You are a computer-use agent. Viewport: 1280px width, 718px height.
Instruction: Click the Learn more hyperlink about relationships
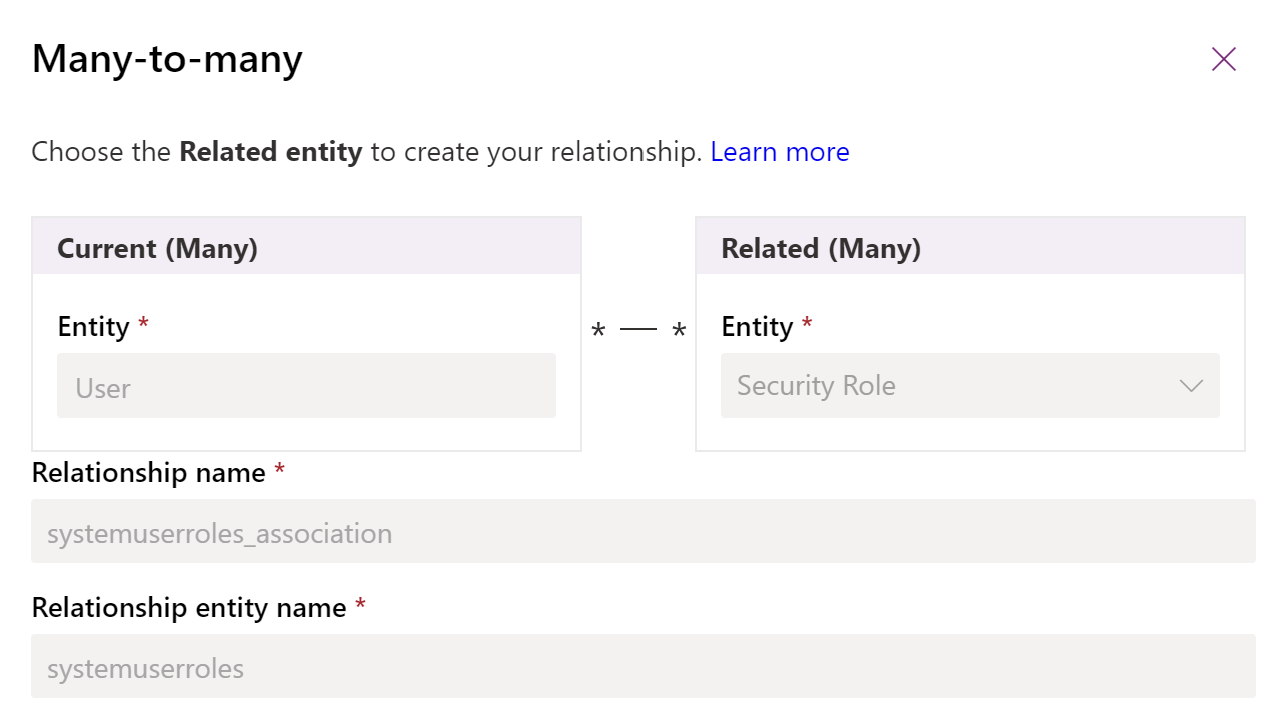[780, 151]
